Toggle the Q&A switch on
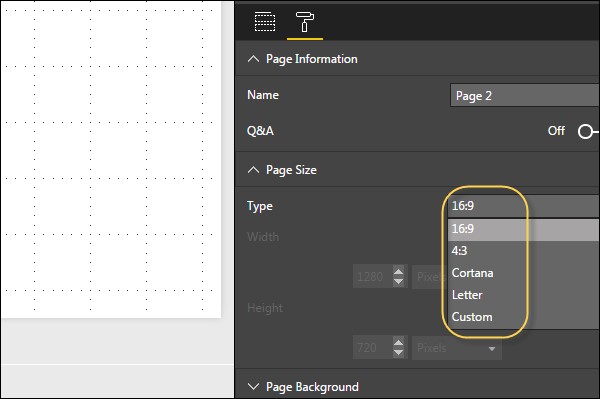The width and height of the screenshot is (600, 399). click(588, 132)
